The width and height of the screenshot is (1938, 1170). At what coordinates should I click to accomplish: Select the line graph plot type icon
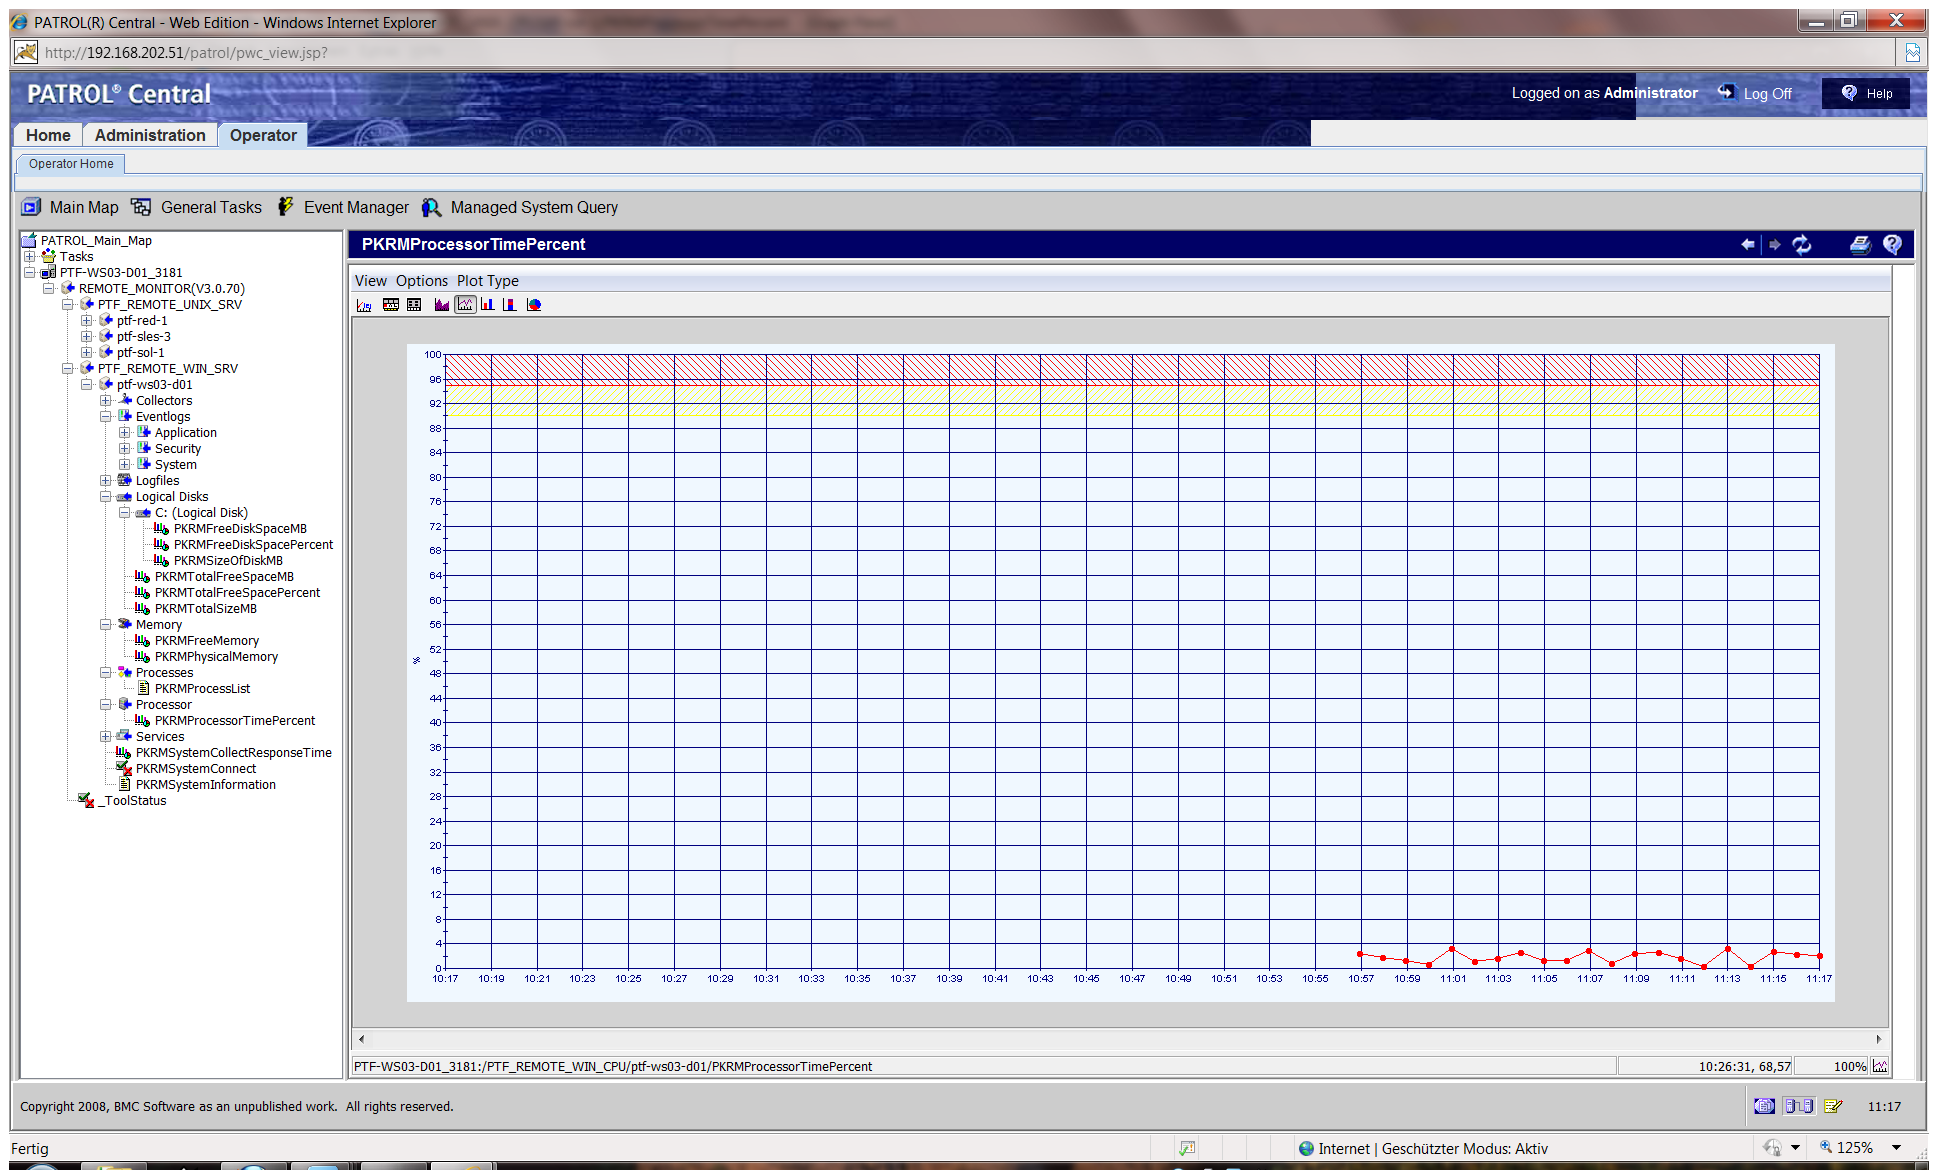465,305
